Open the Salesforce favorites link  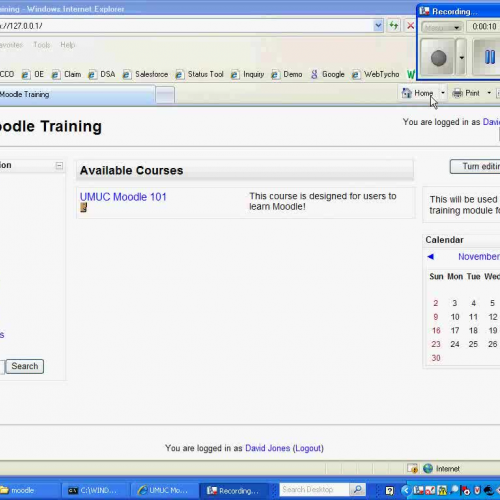(145, 74)
